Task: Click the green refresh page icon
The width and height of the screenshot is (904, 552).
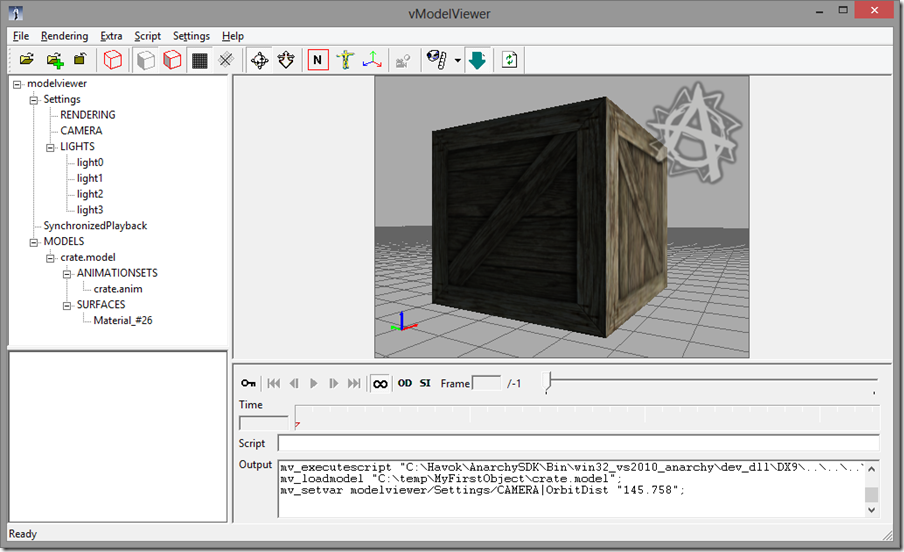Action: 510,60
